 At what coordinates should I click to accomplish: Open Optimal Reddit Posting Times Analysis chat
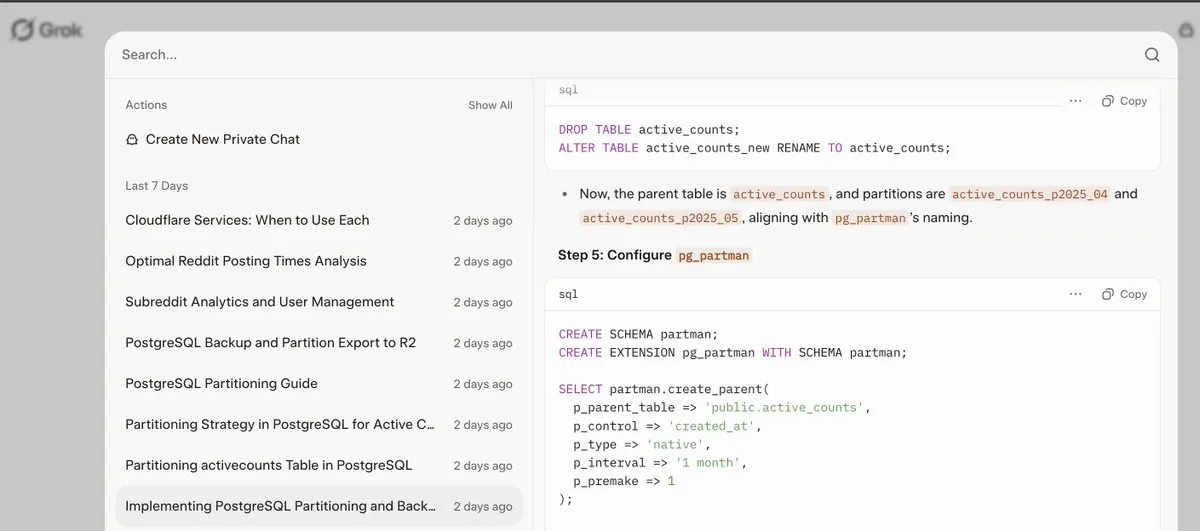tap(246, 261)
